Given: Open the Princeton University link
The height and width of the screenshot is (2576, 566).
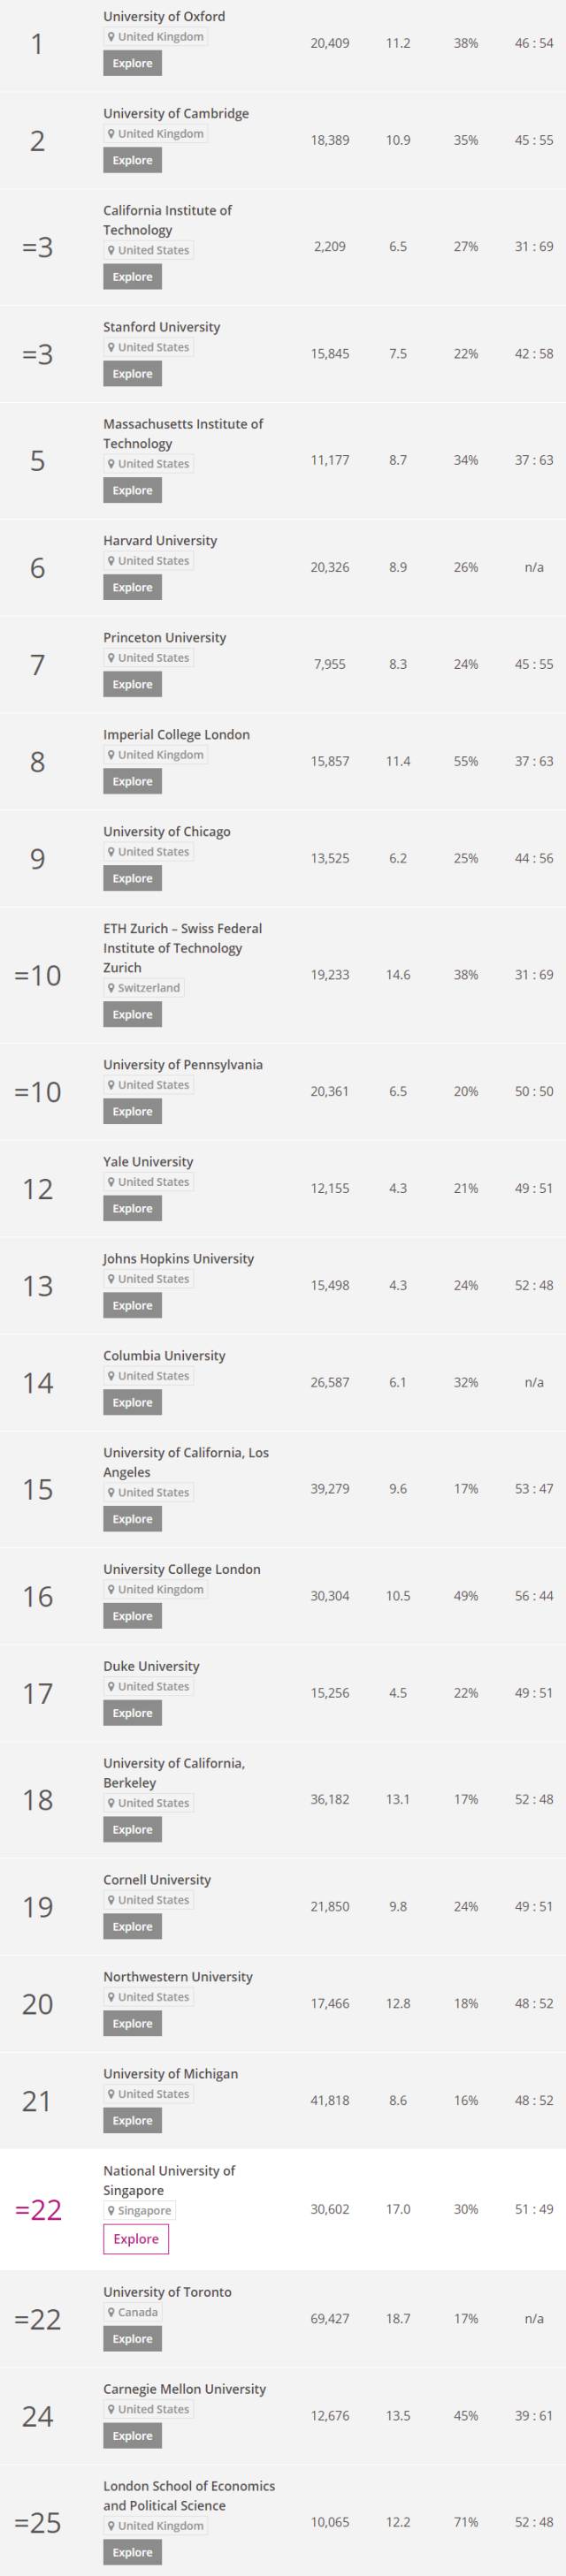Looking at the screenshot, I should (x=165, y=638).
